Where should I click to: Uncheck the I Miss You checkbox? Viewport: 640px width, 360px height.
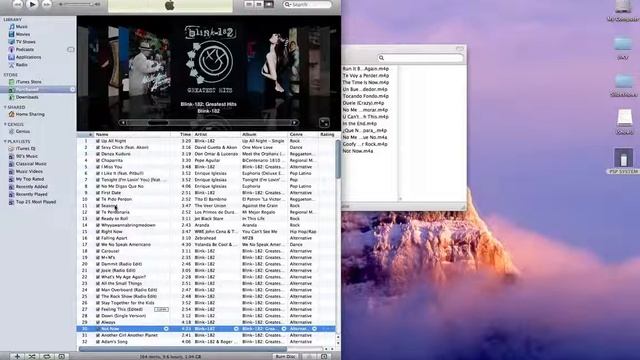click(98, 167)
